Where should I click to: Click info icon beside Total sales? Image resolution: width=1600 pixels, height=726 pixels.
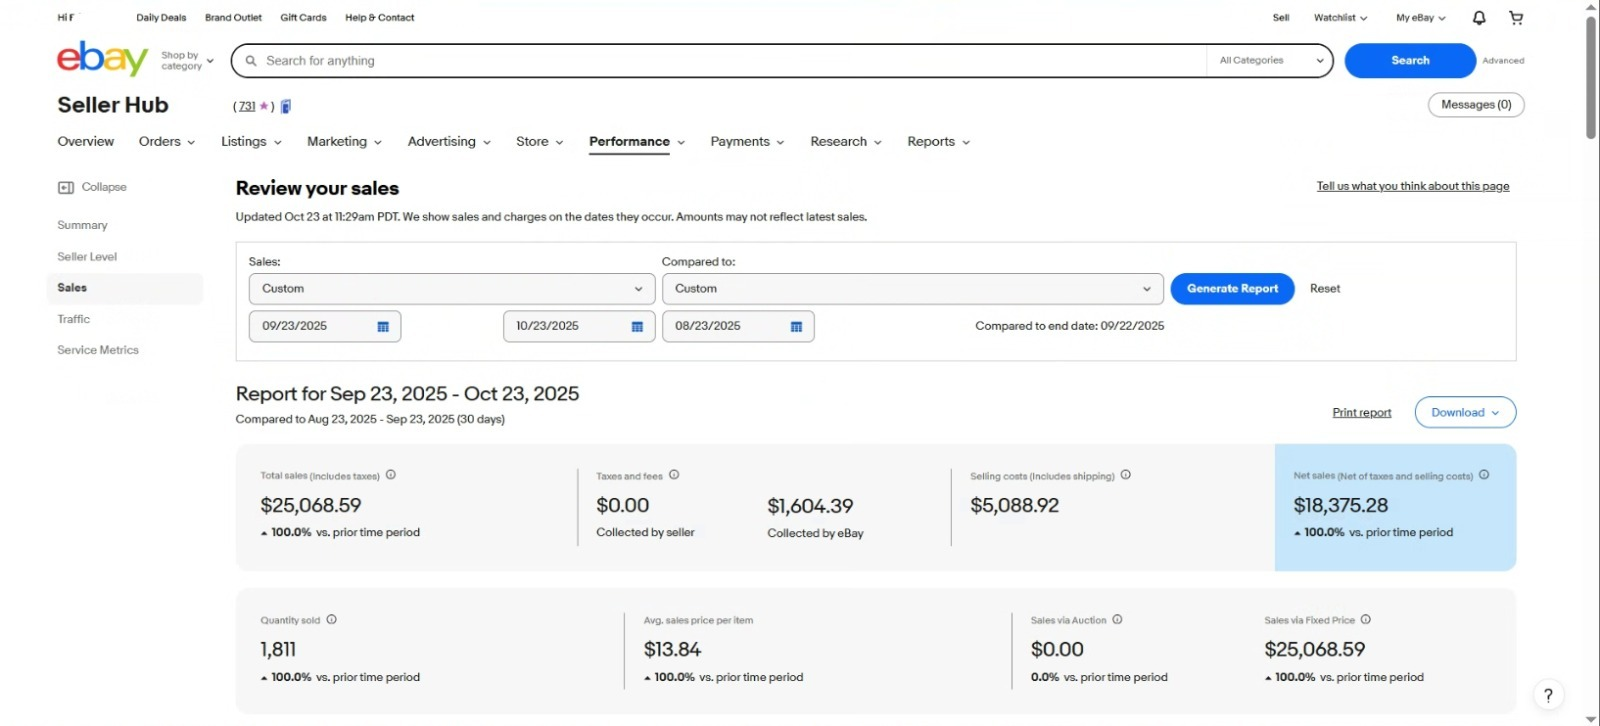click(x=391, y=475)
